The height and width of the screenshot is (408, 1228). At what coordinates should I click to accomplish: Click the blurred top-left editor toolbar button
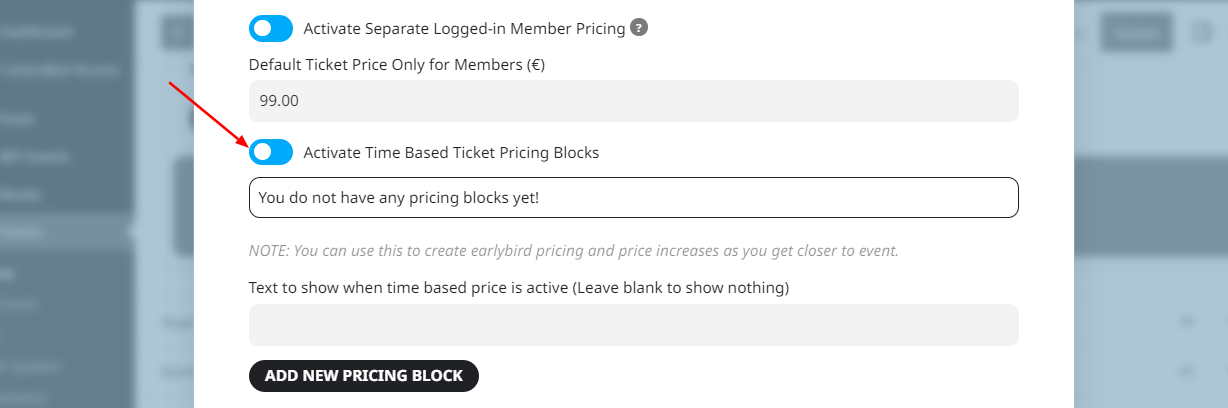pyautogui.click(x=177, y=32)
